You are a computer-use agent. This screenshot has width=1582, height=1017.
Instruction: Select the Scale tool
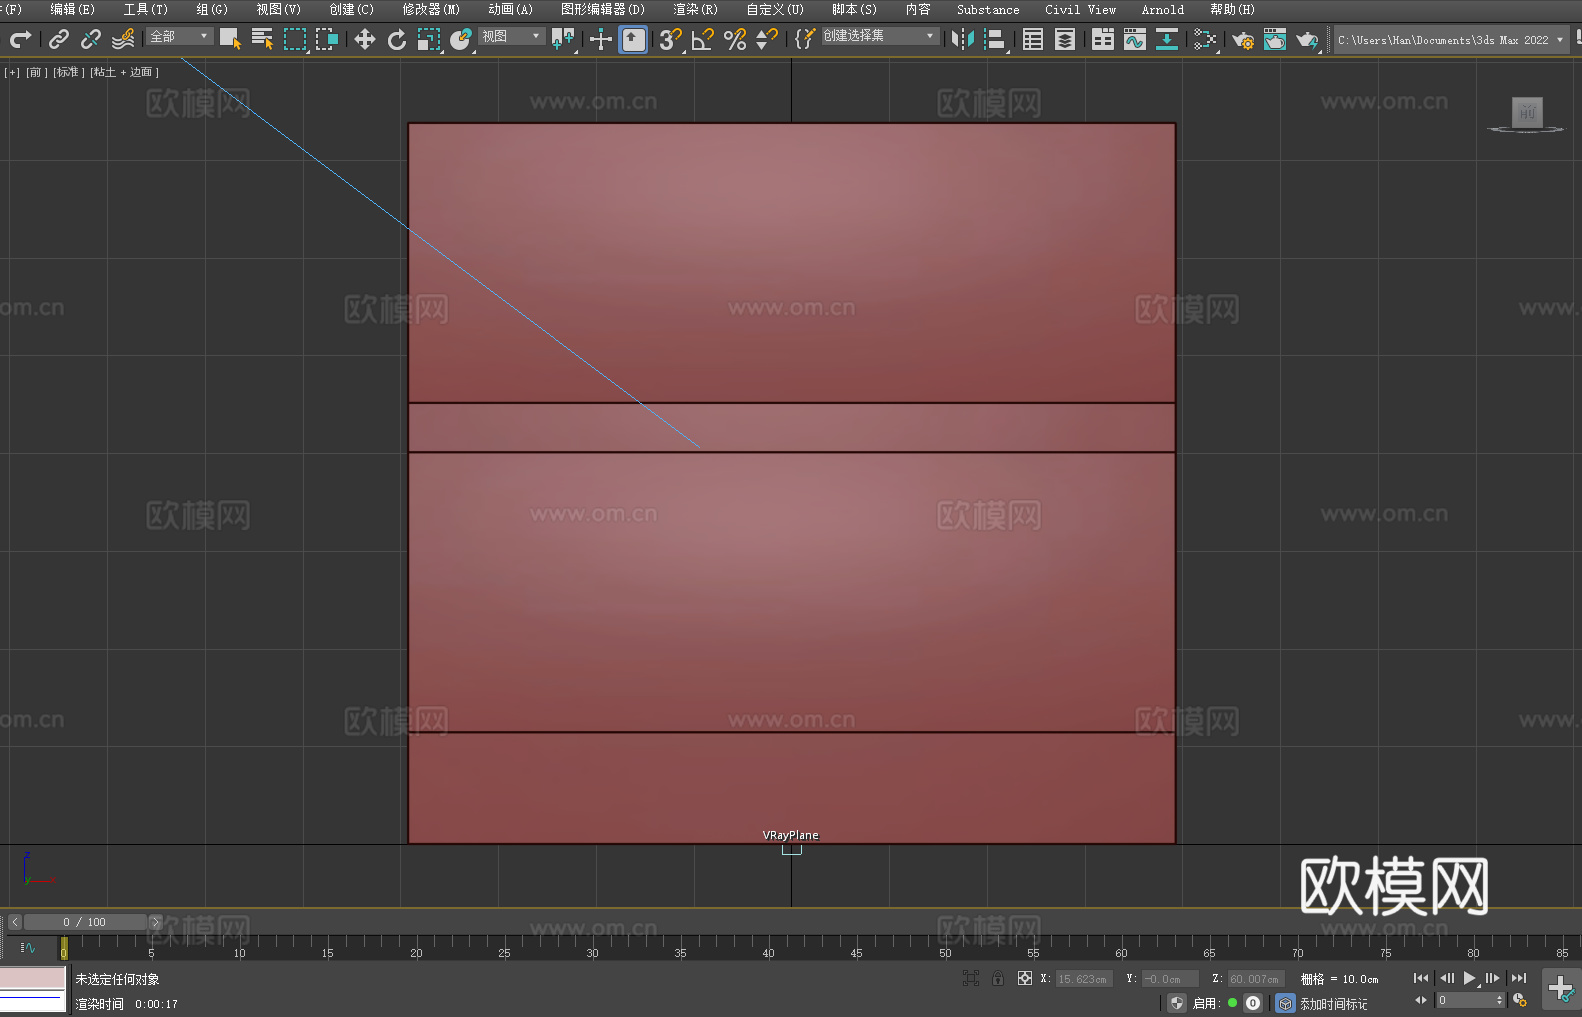tap(429, 39)
